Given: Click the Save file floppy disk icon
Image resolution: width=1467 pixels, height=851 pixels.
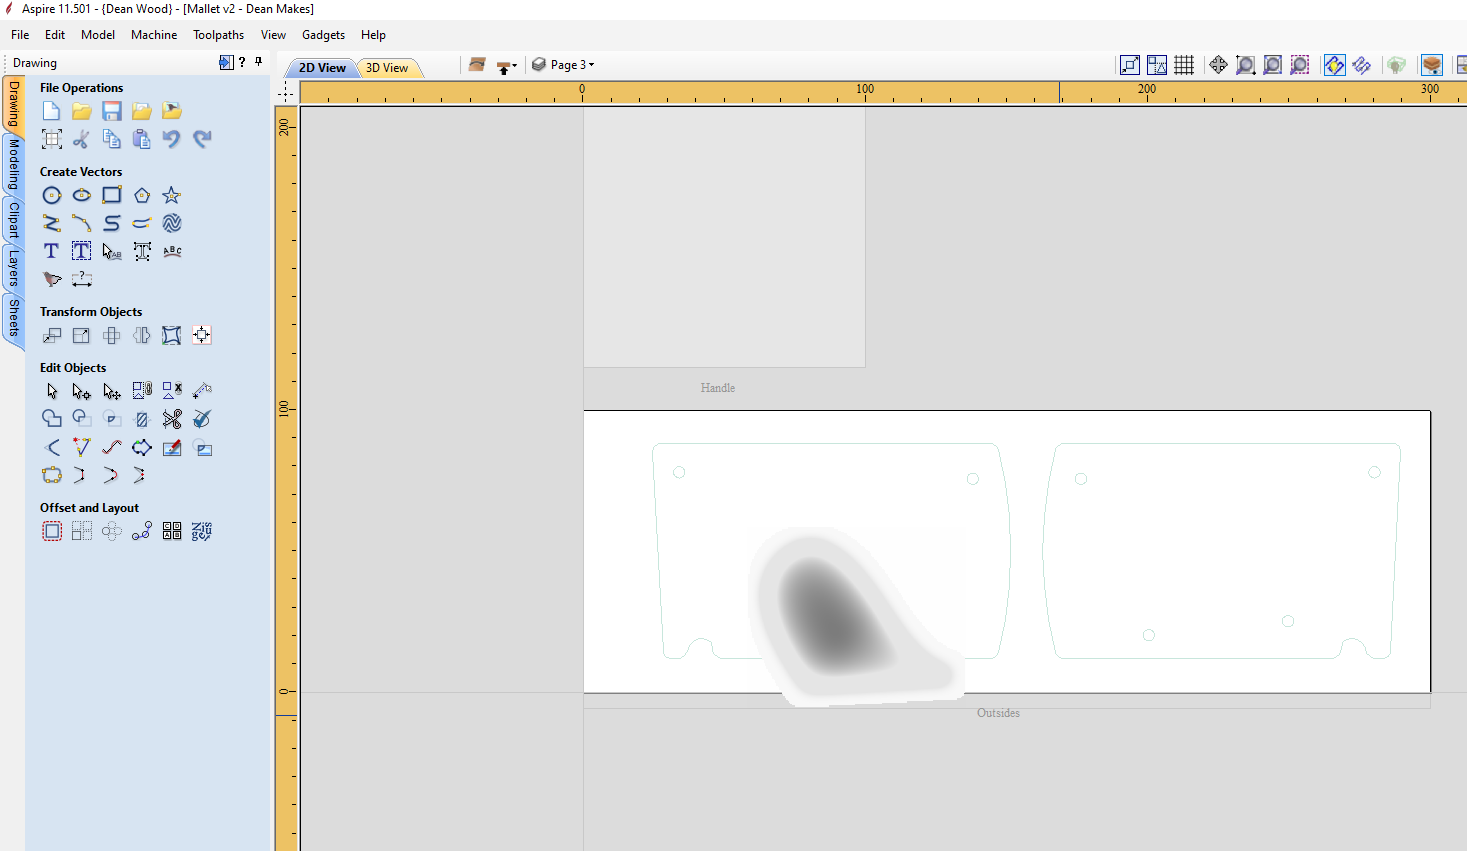Looking at the screenshot, I should [x=111, y=111].
